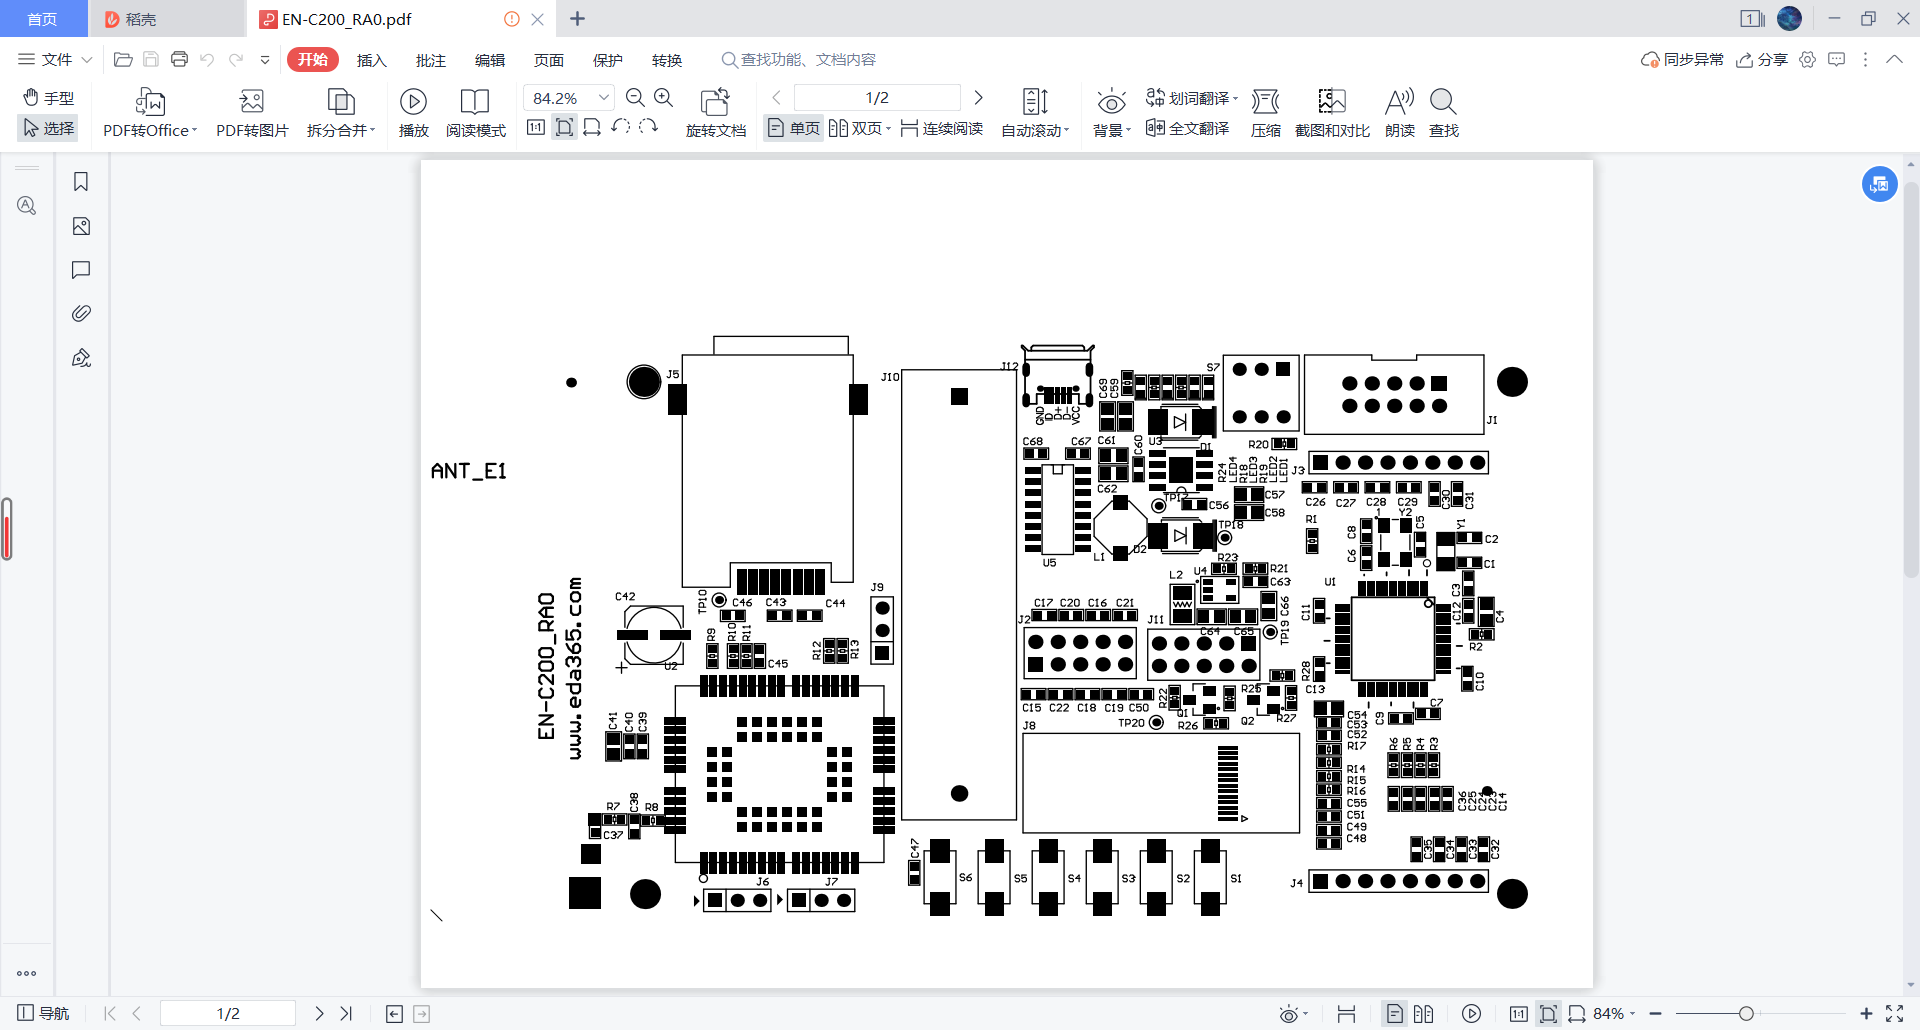Viewport: 1920px width, 1030px height.
Task: Click the PDF转Office convert icon
Action: 150,102
